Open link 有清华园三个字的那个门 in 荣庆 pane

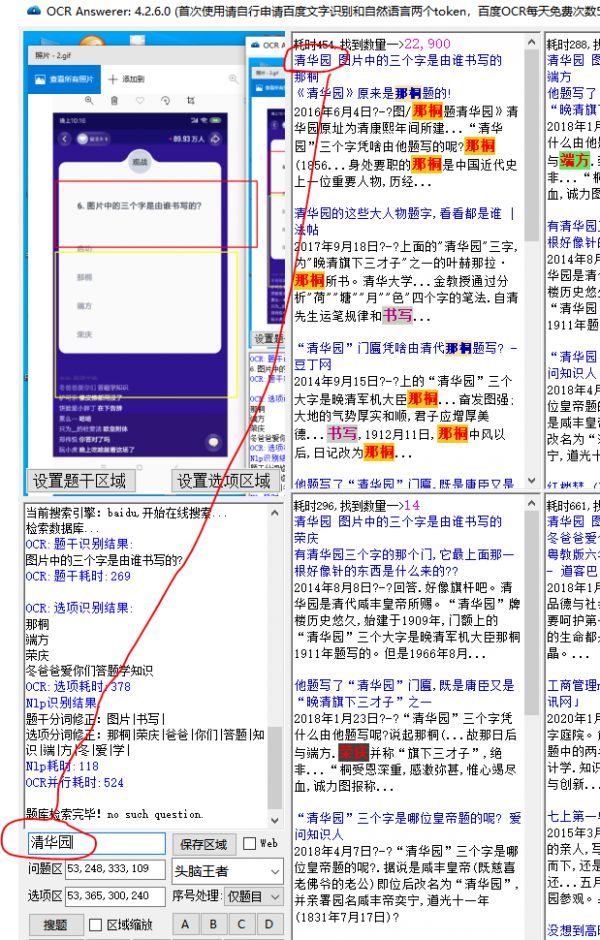click(404, 562)
